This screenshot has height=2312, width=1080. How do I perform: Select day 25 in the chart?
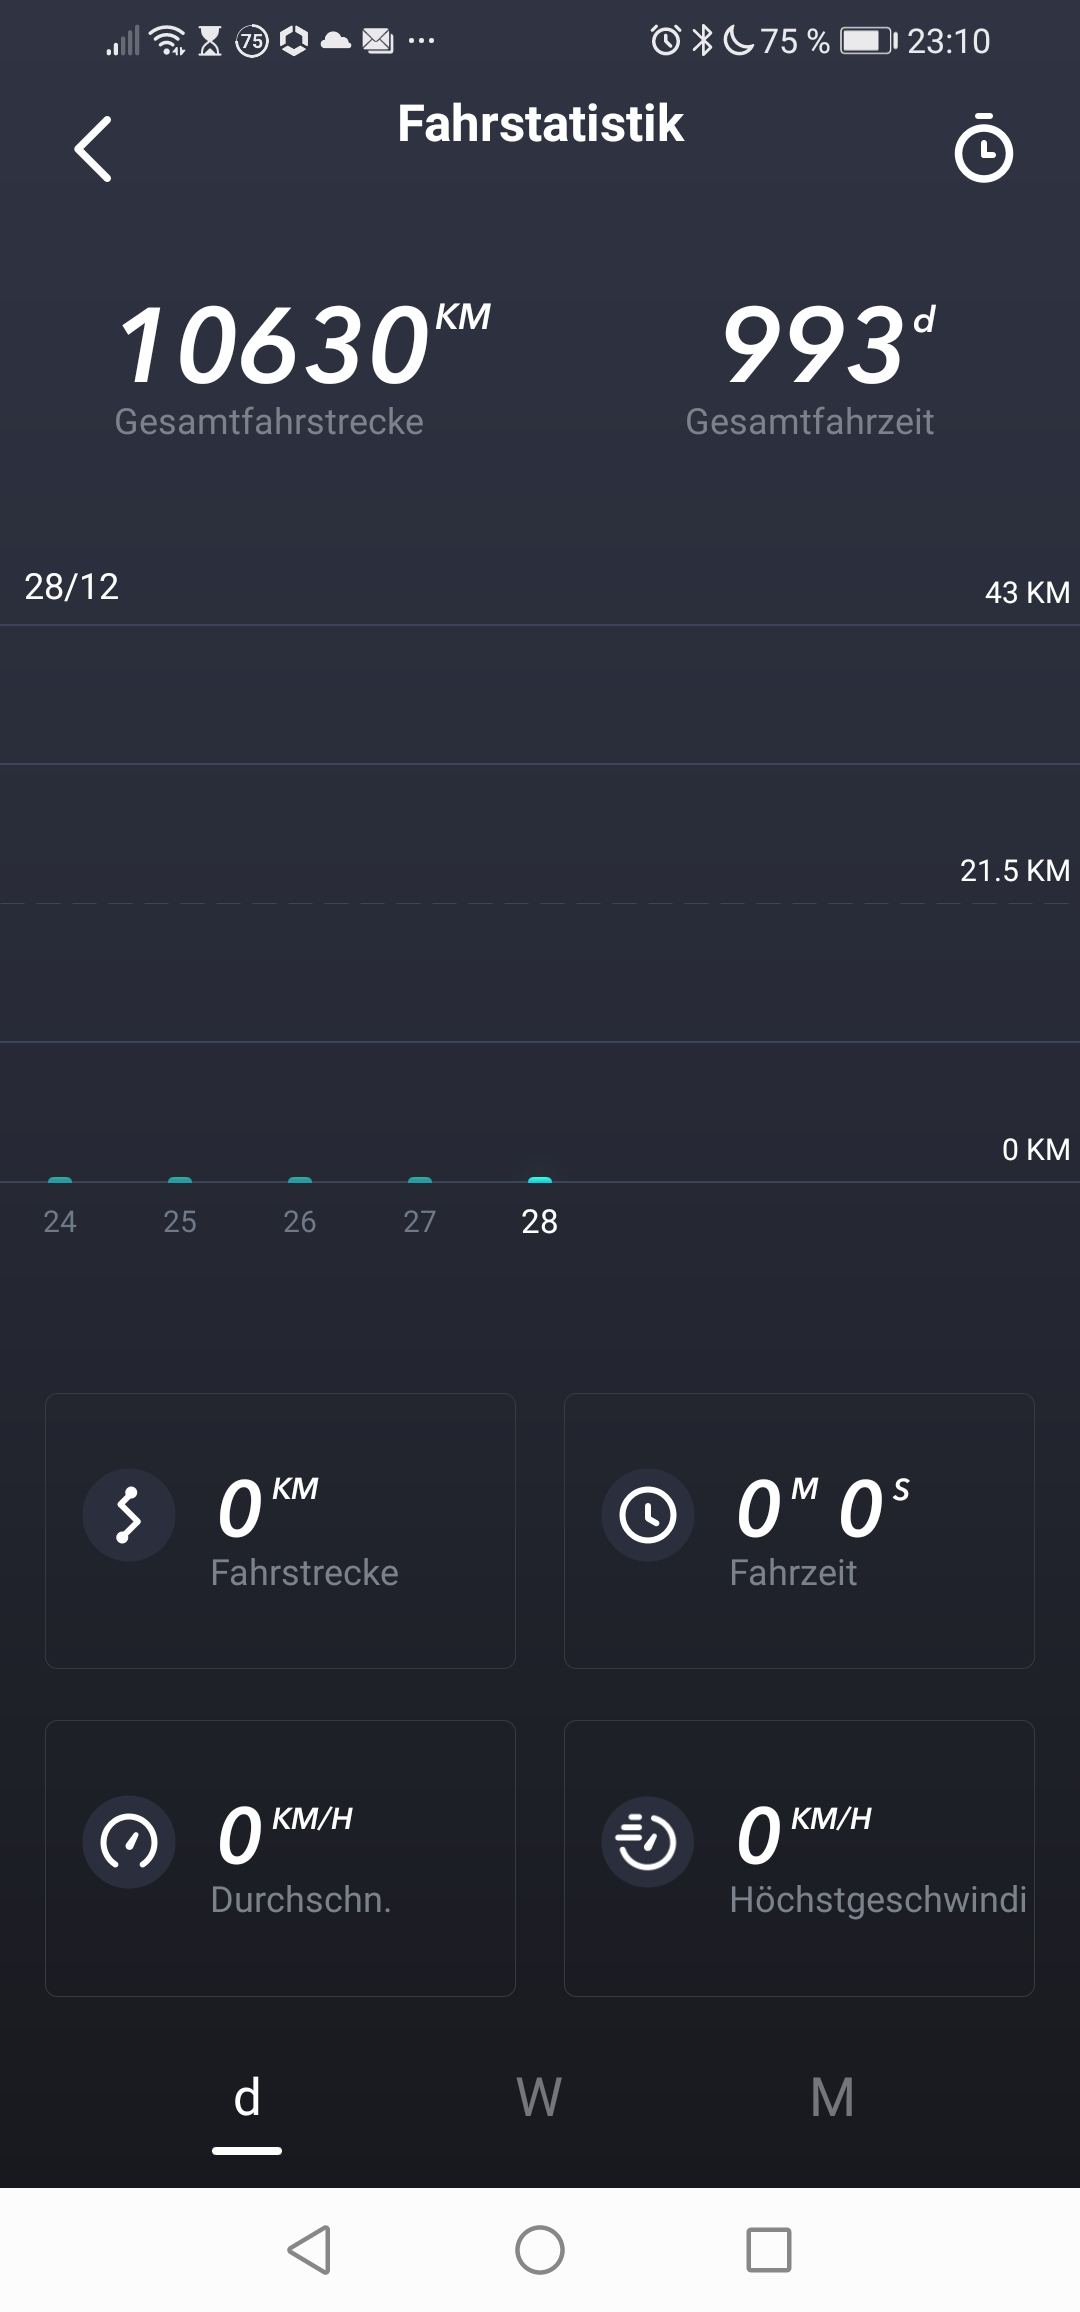pos(180,1220)
